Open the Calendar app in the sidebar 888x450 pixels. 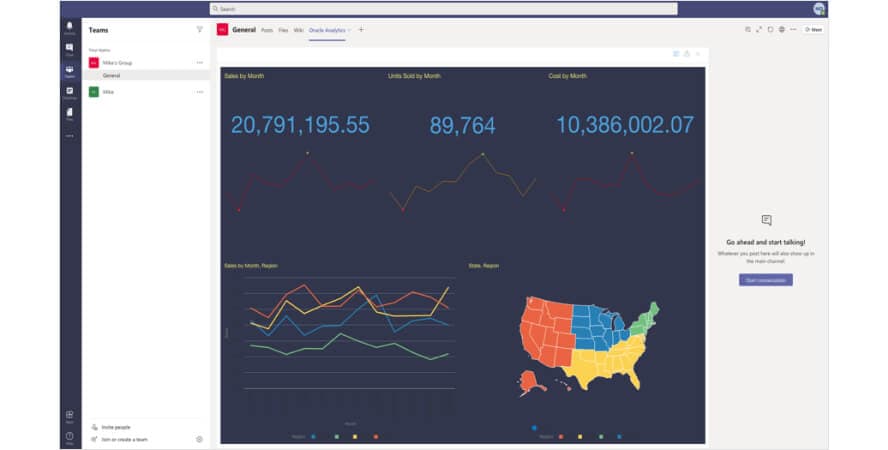click(69, 92)
